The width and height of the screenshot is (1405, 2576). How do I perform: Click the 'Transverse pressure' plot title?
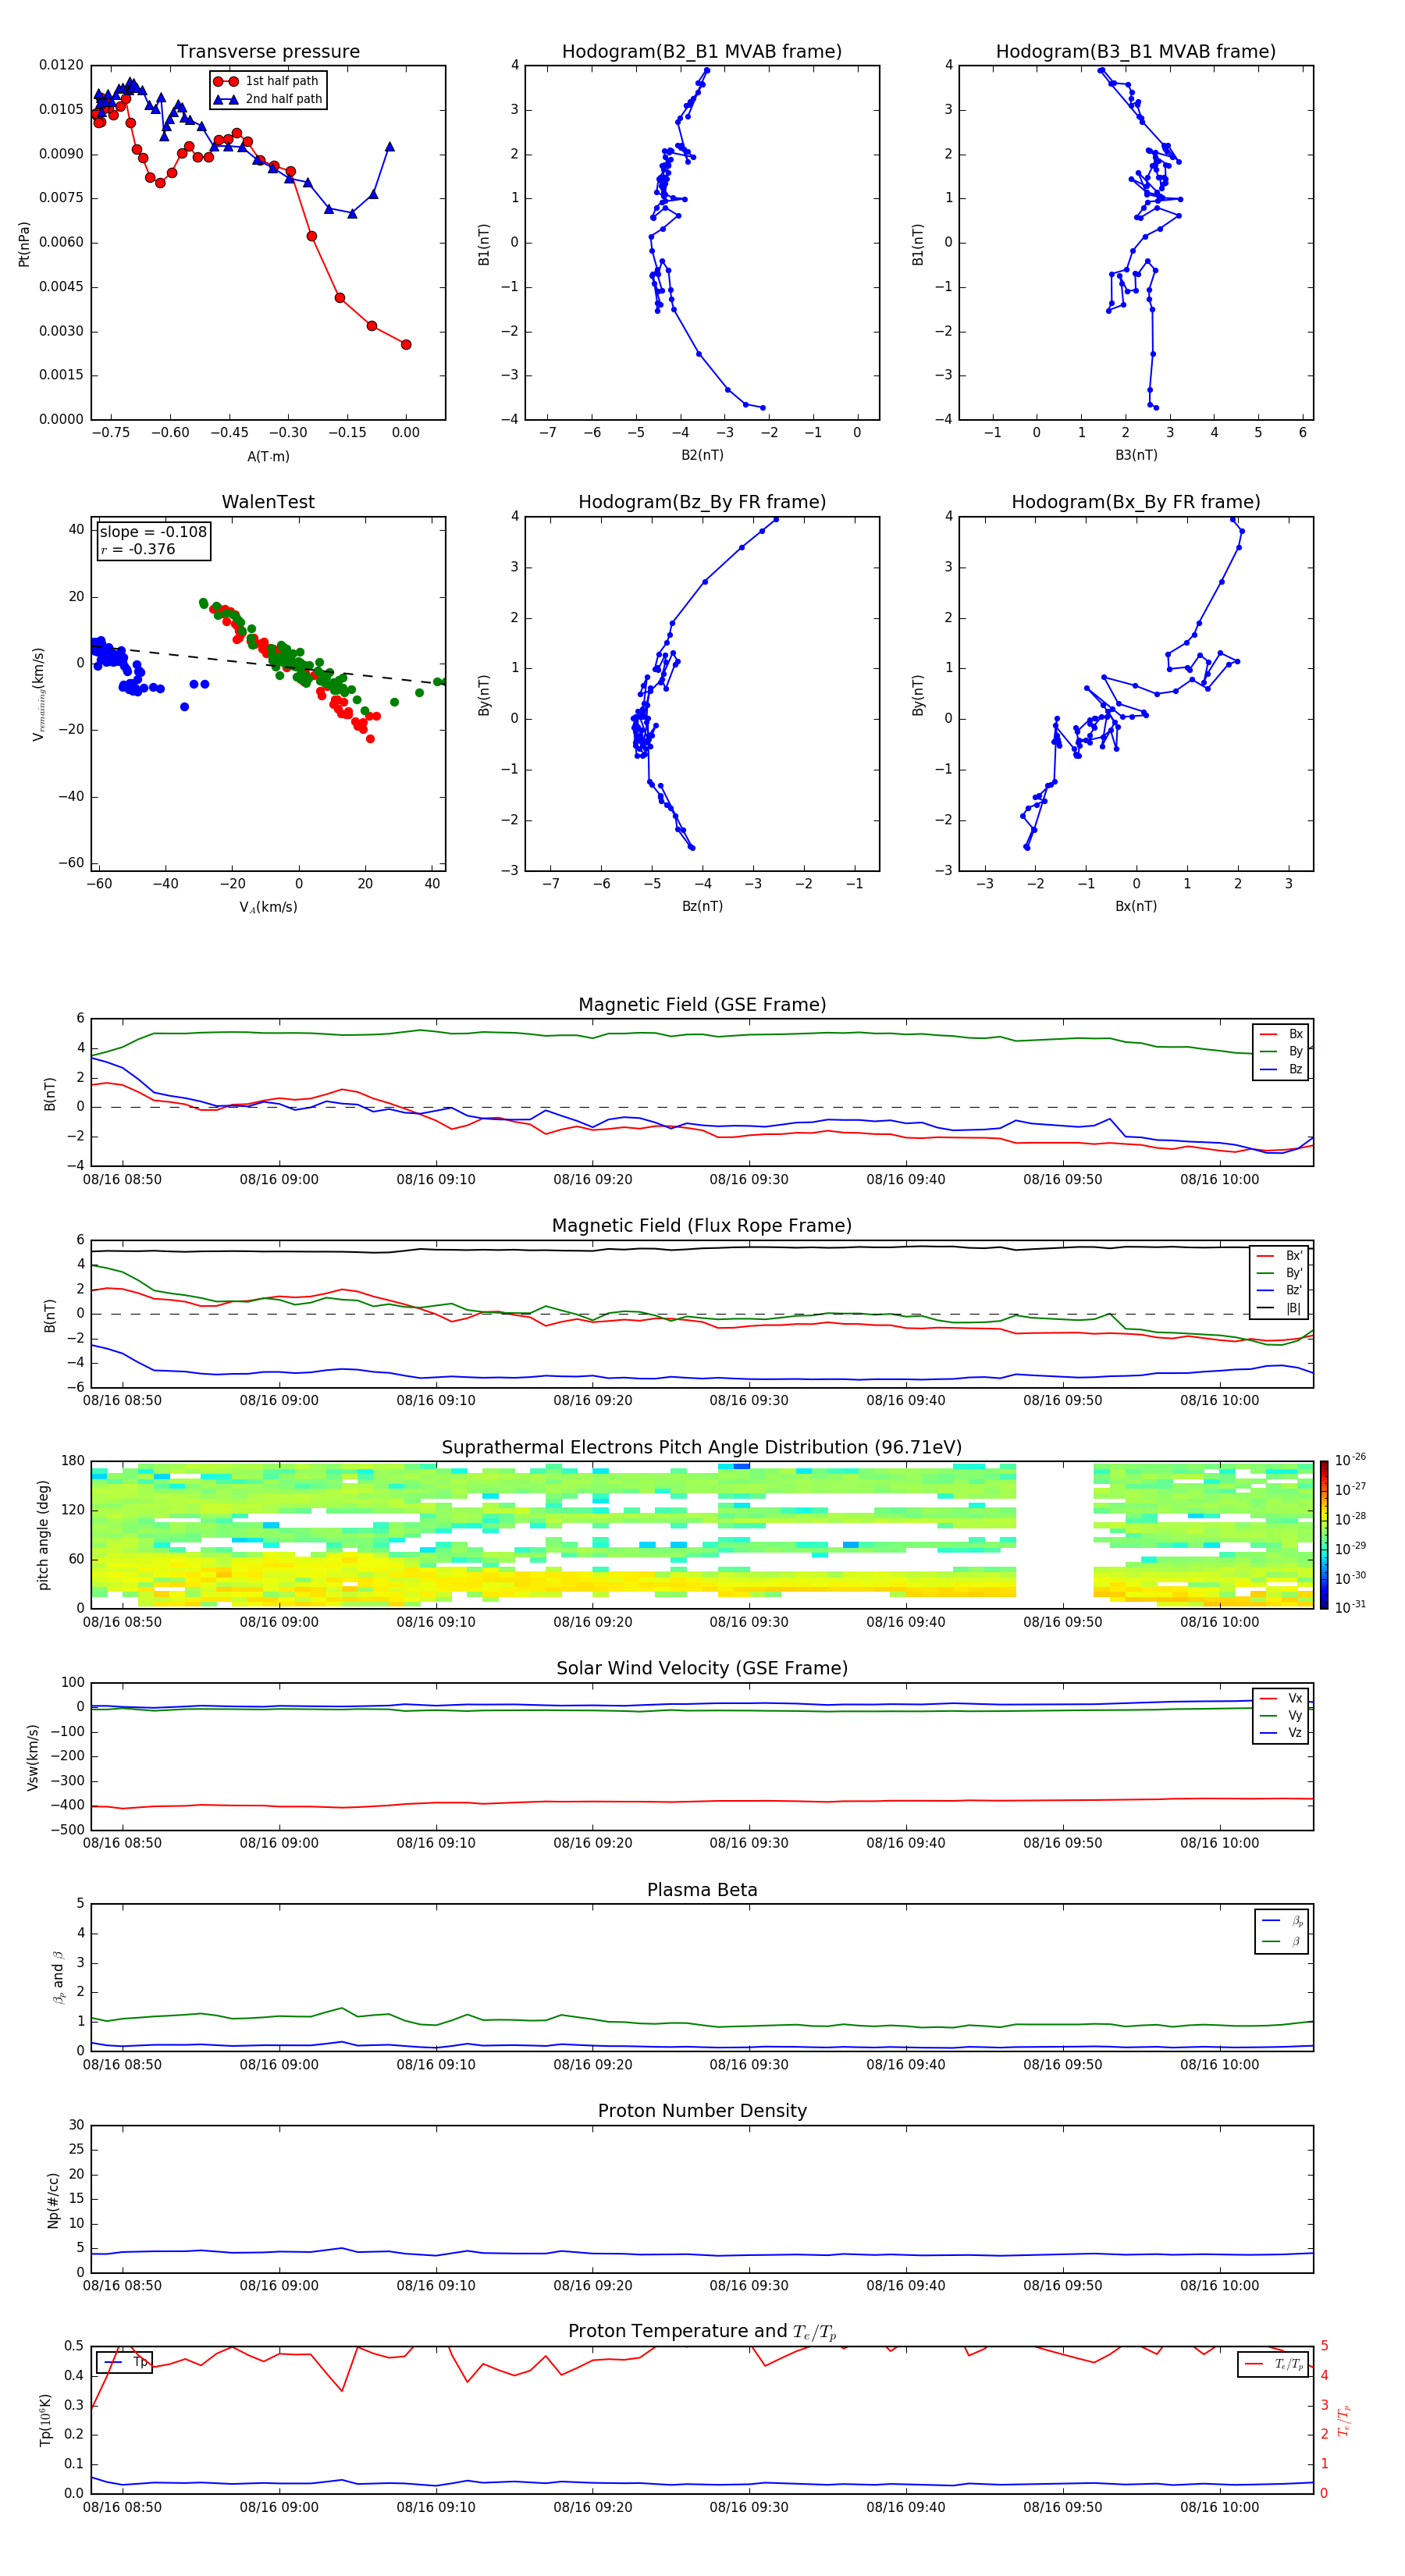(268, 52)
